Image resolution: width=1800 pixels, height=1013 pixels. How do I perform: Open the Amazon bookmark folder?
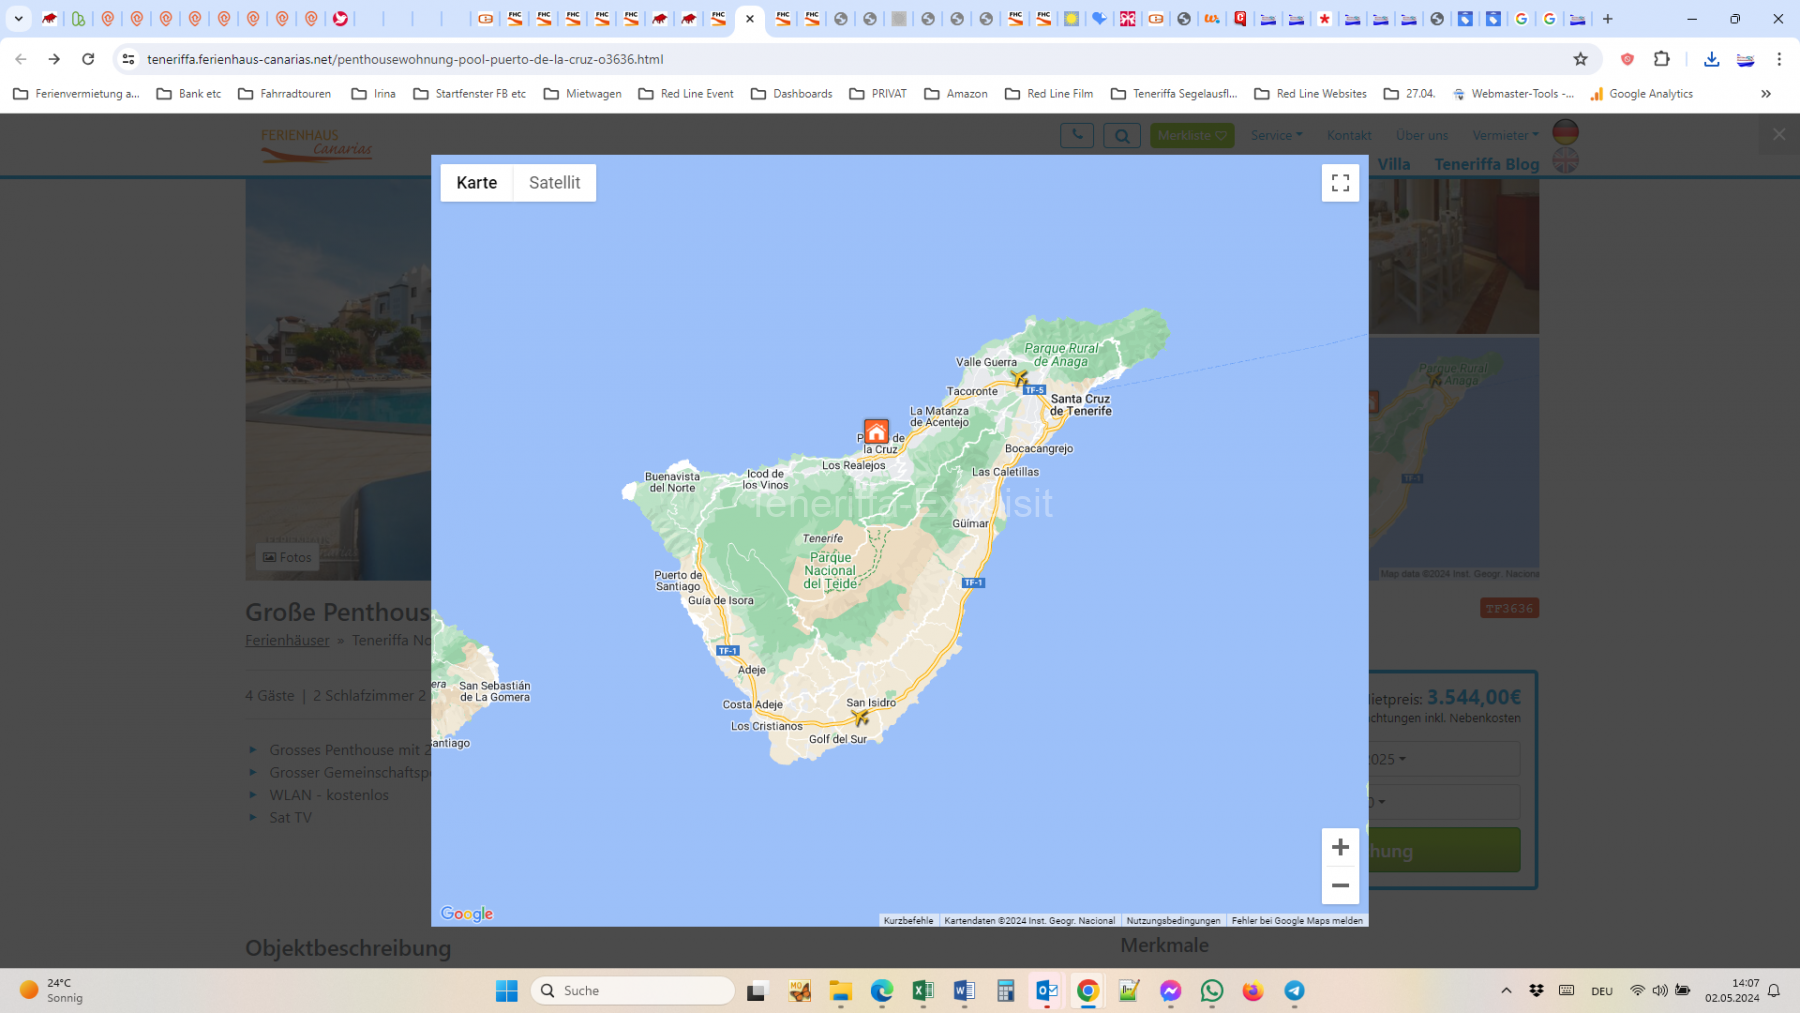956,94
